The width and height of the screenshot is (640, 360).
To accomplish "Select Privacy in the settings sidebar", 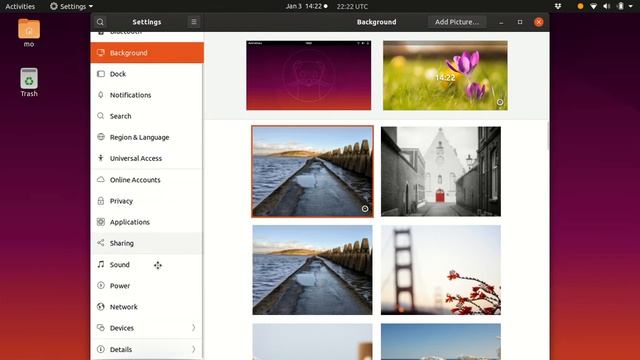I will tap(147, 201).
